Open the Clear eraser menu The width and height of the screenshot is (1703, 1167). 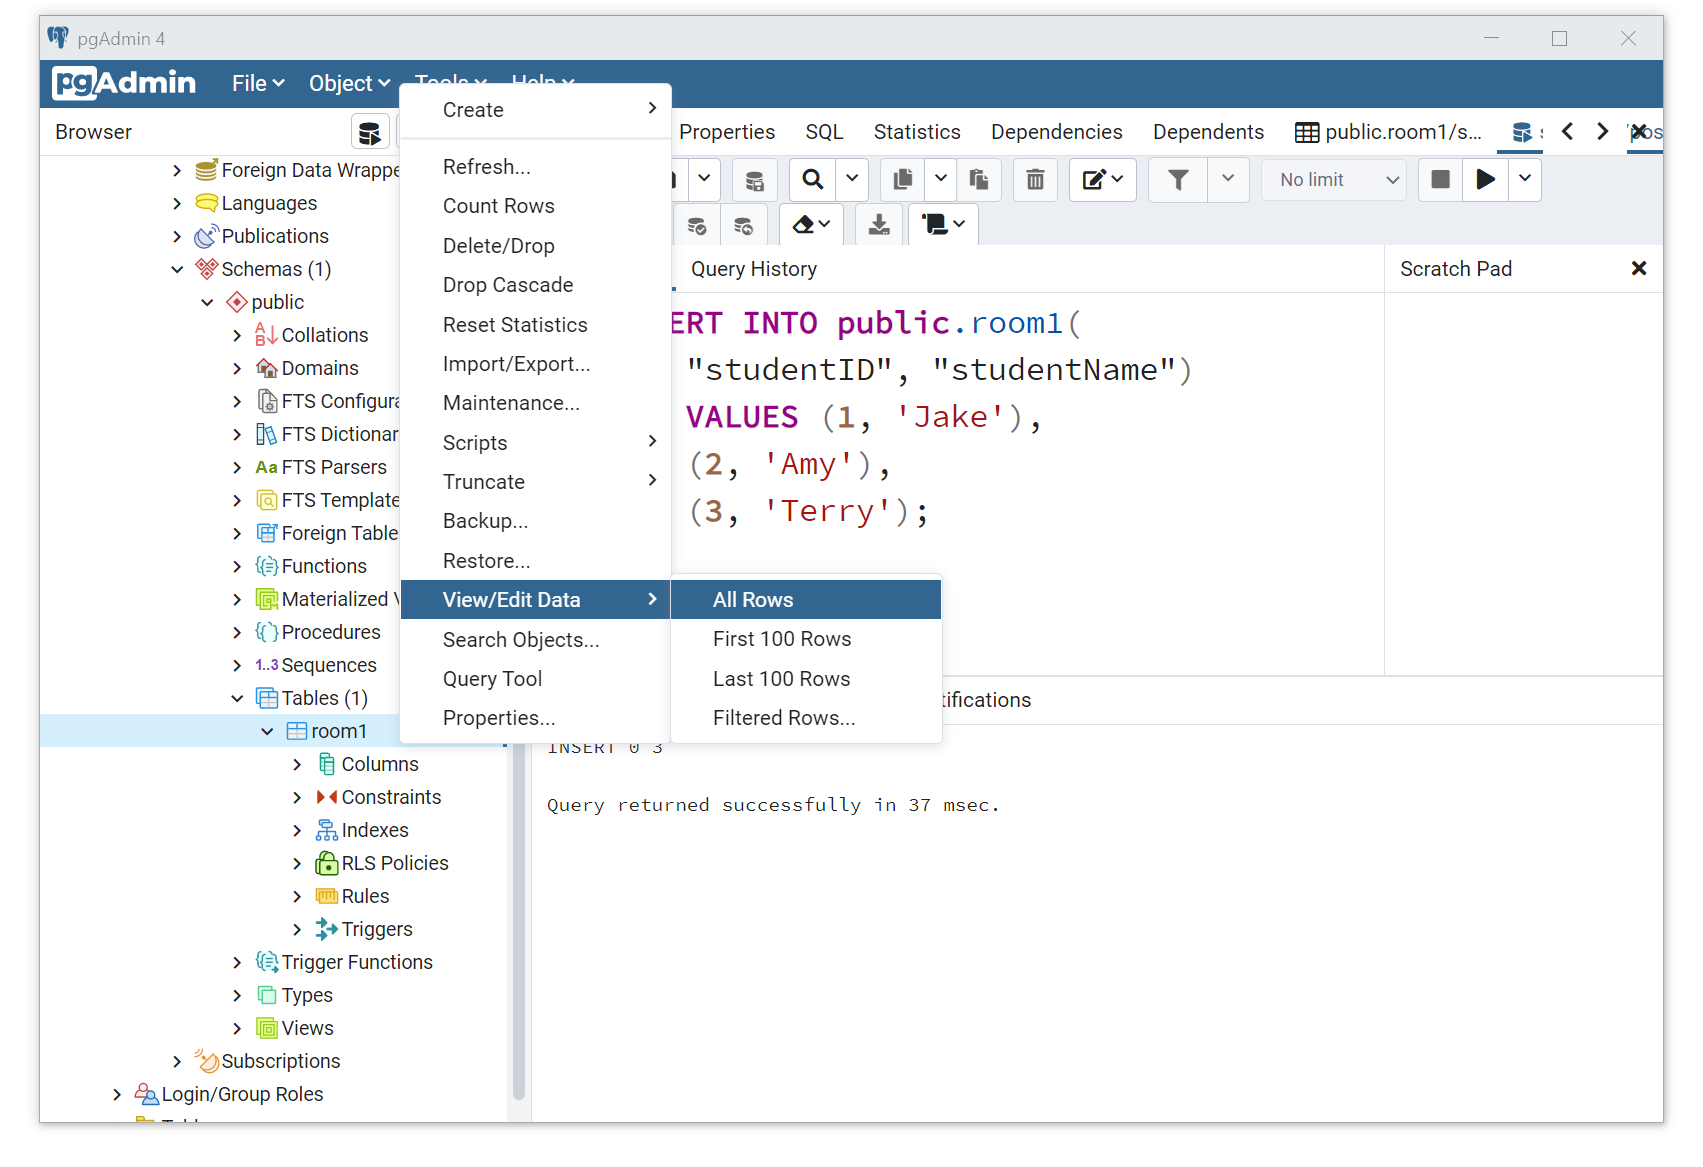811,225
